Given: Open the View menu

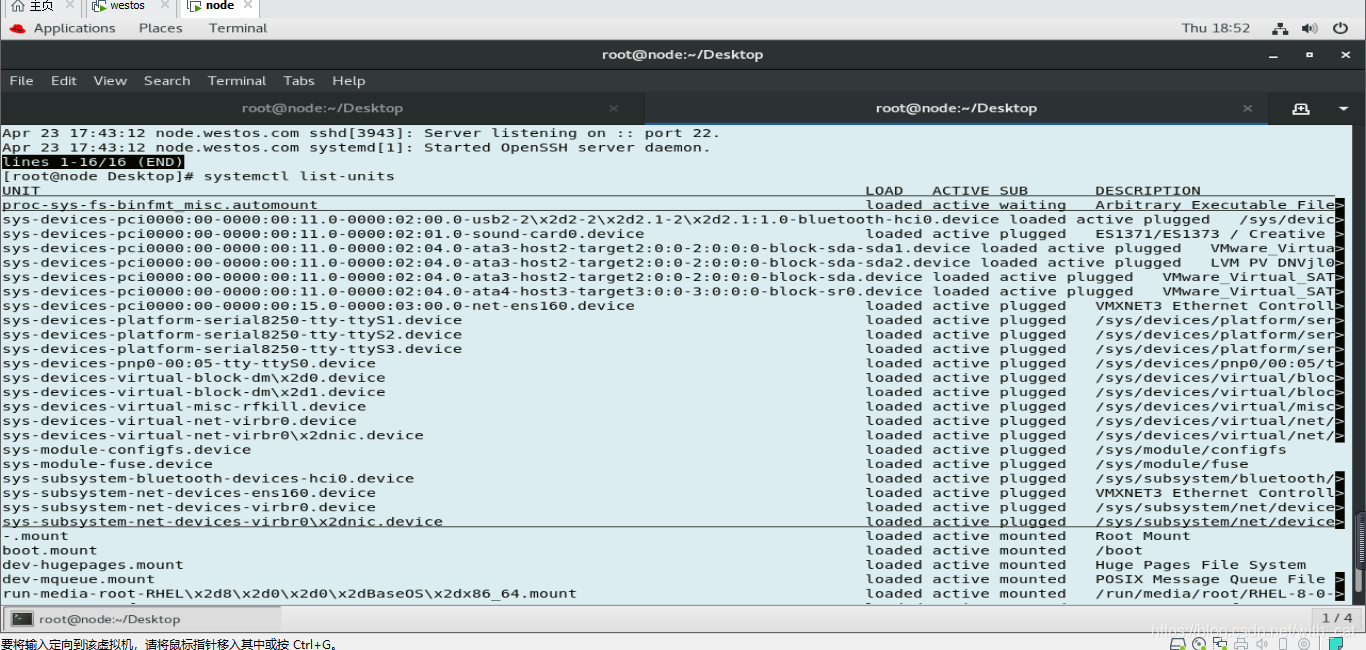Looking at the screenshot, I should point(110,80).
